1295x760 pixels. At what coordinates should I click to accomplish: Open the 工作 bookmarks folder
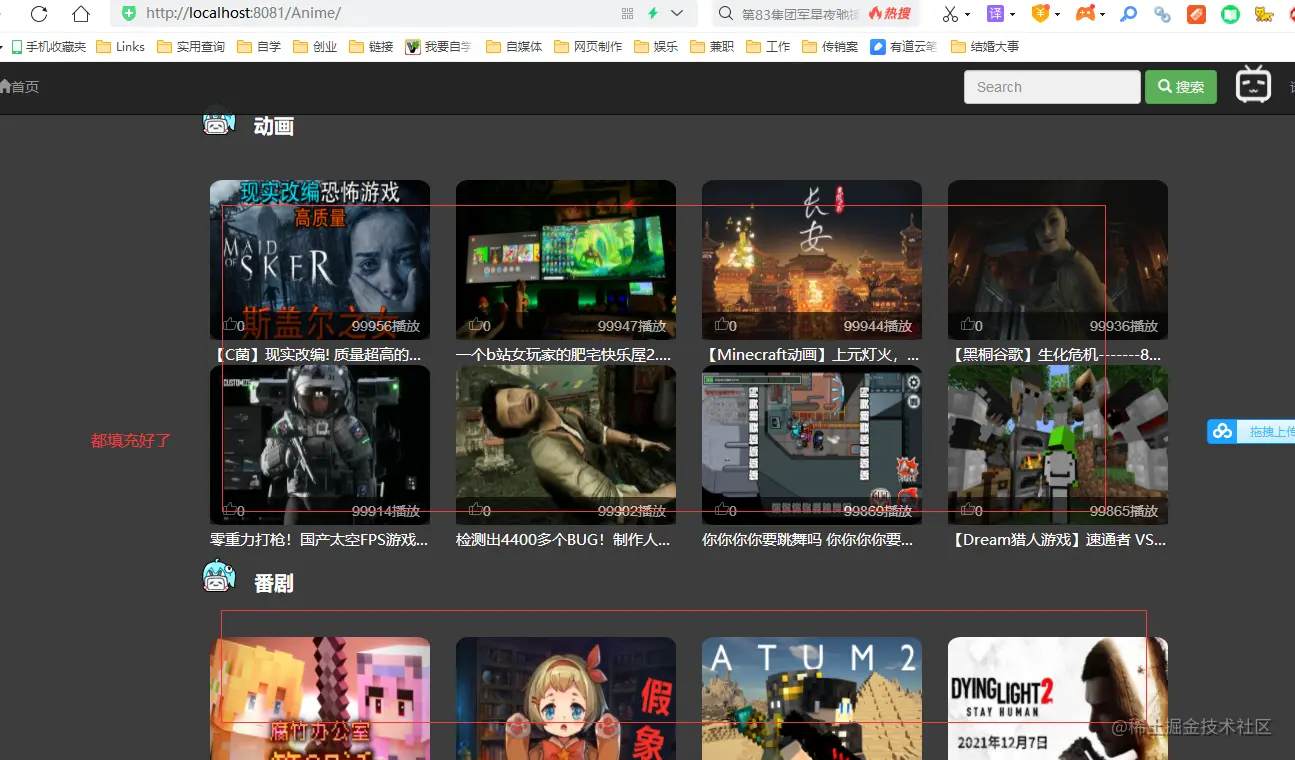pyautogui.click(x=768, y=47)
